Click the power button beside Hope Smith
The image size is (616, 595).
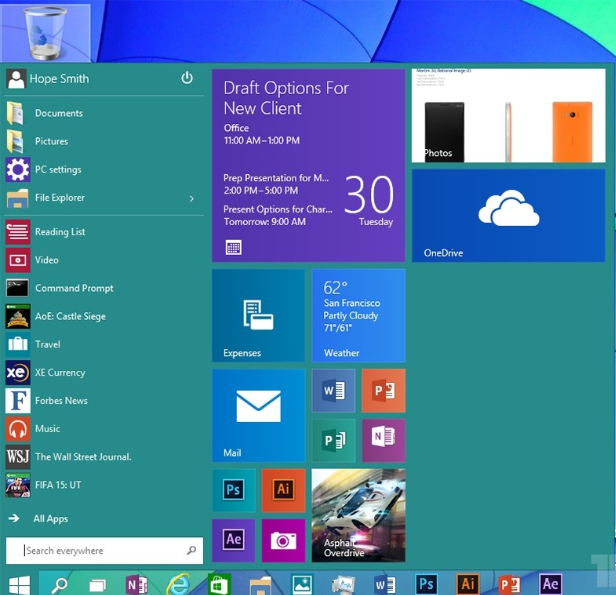186,78
